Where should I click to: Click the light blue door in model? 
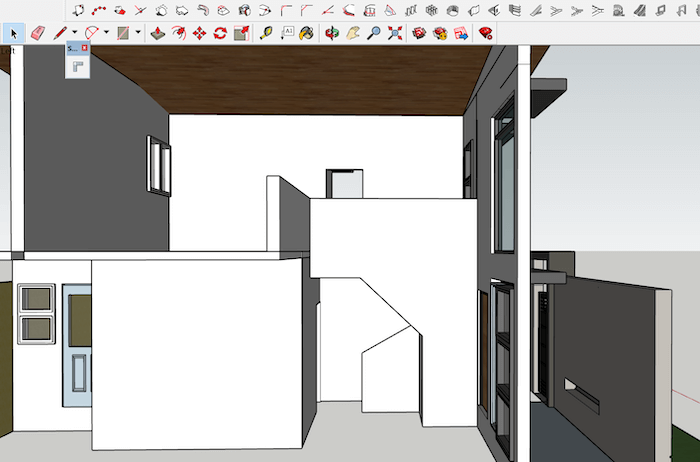pos(77,344)
